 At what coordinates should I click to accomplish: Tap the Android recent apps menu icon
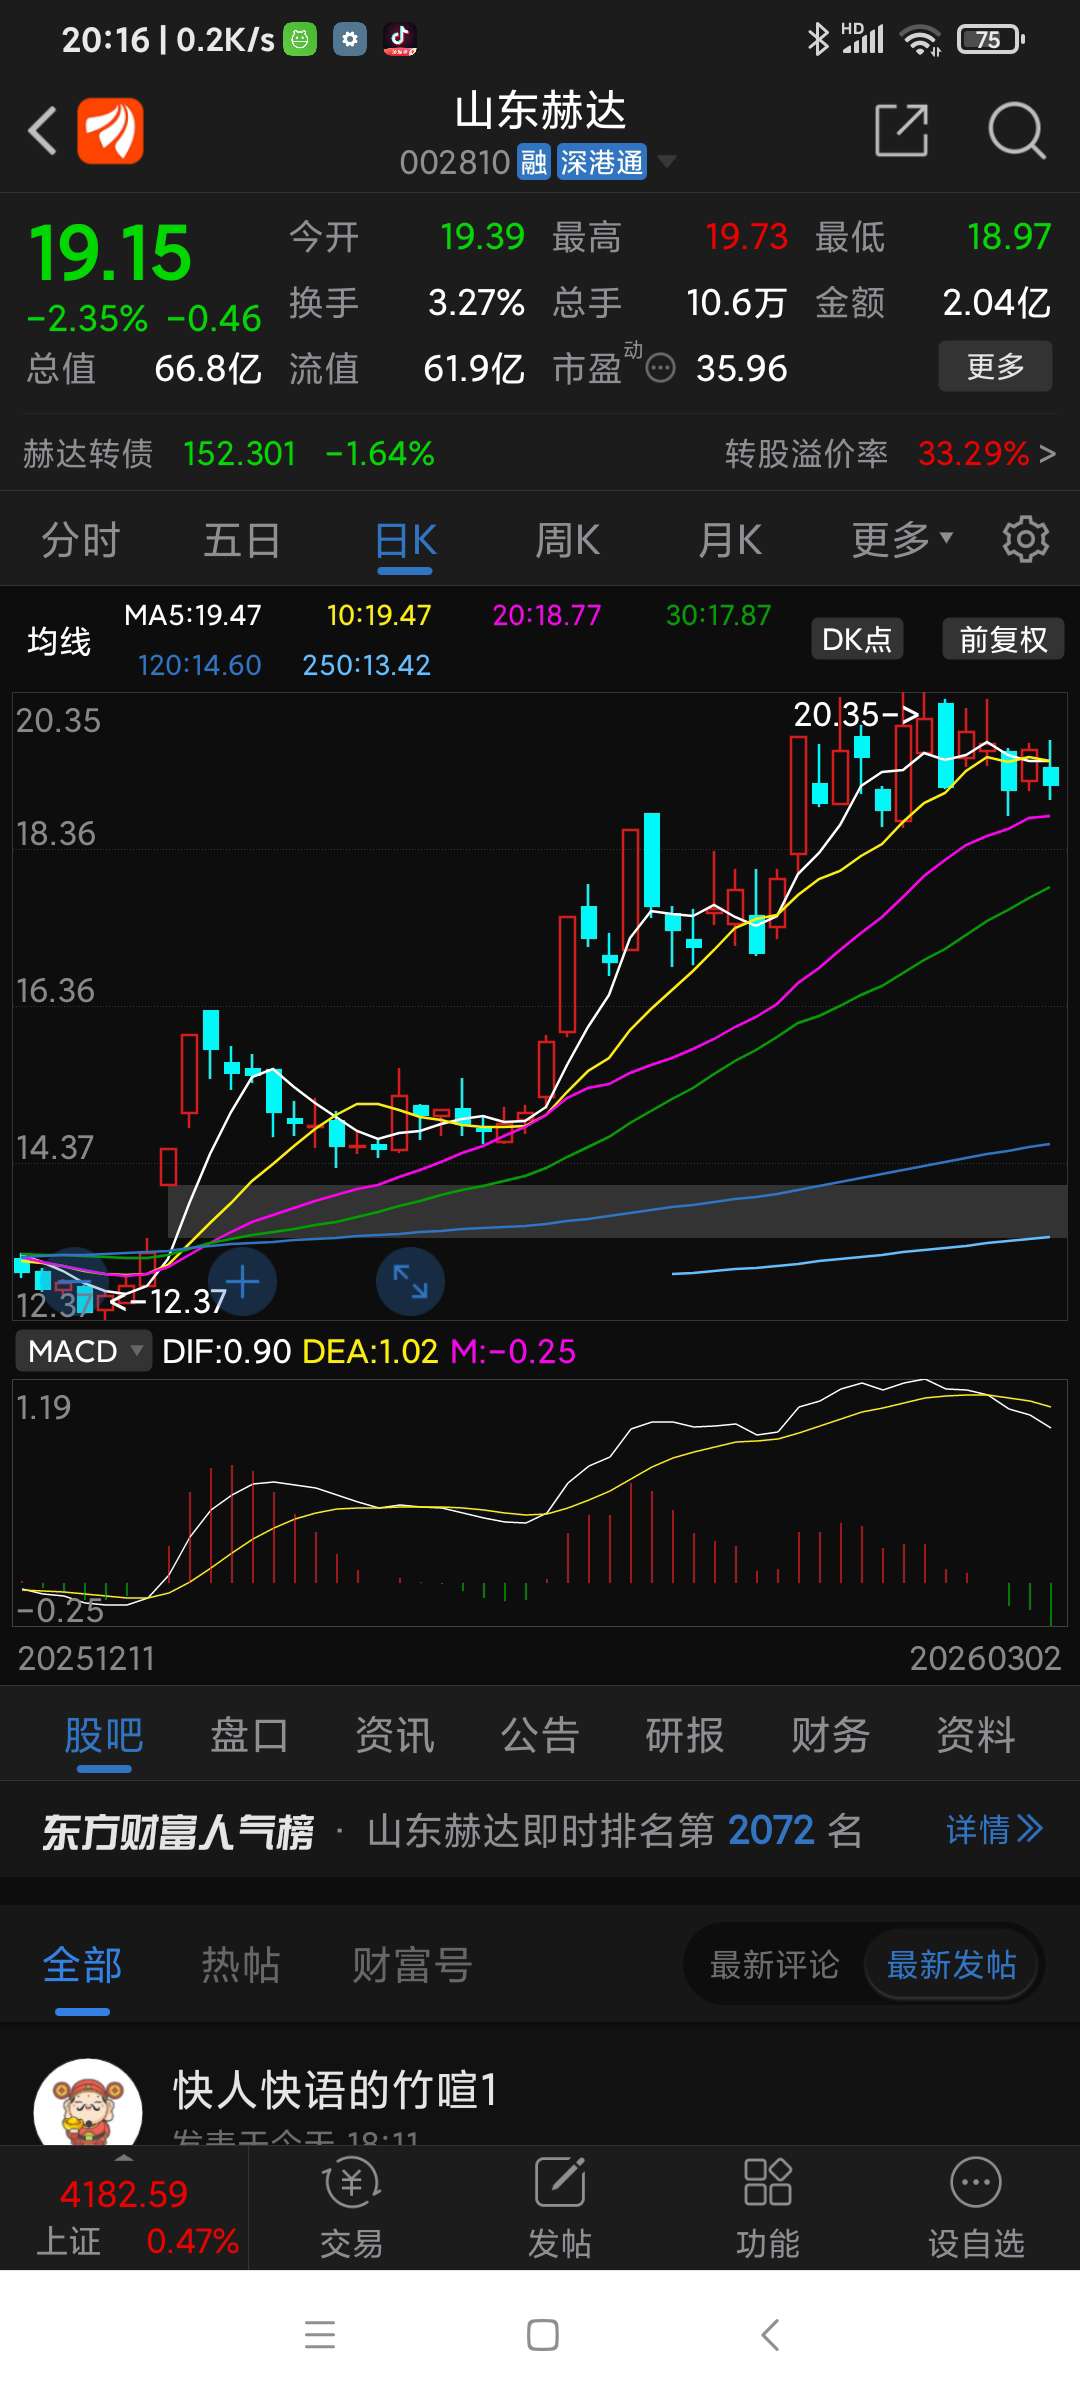point(320,2335)
